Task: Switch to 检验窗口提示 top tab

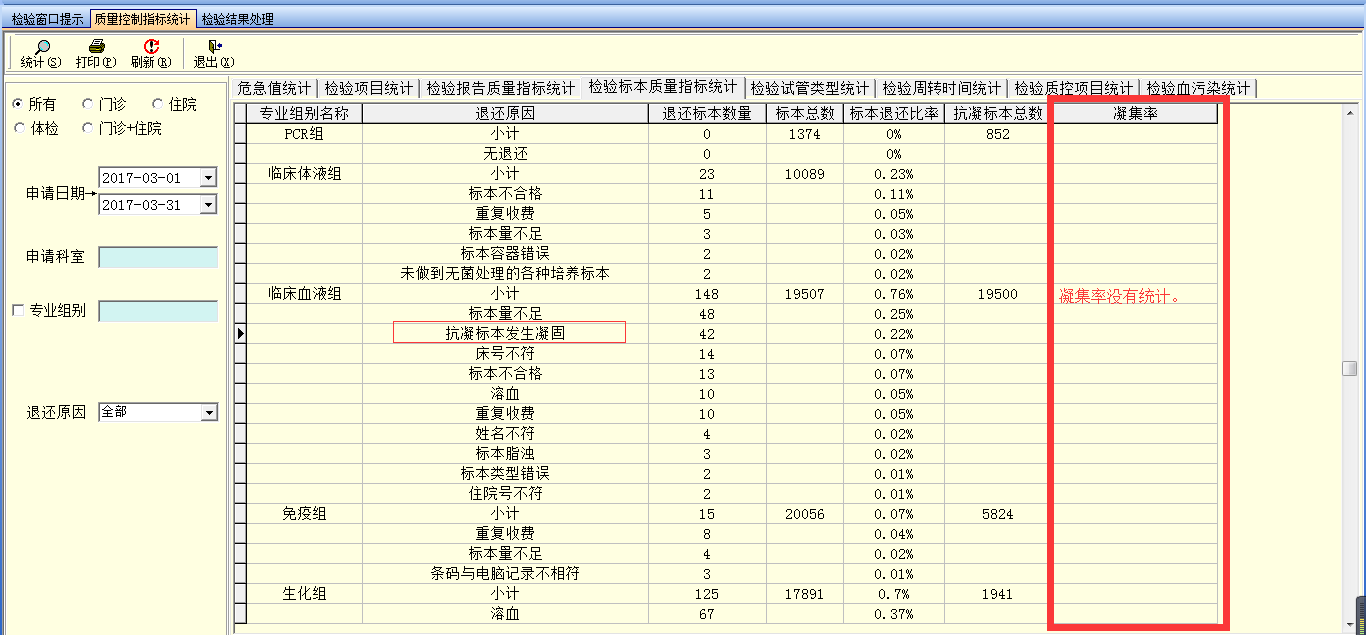Action: [x=48, y=19]
